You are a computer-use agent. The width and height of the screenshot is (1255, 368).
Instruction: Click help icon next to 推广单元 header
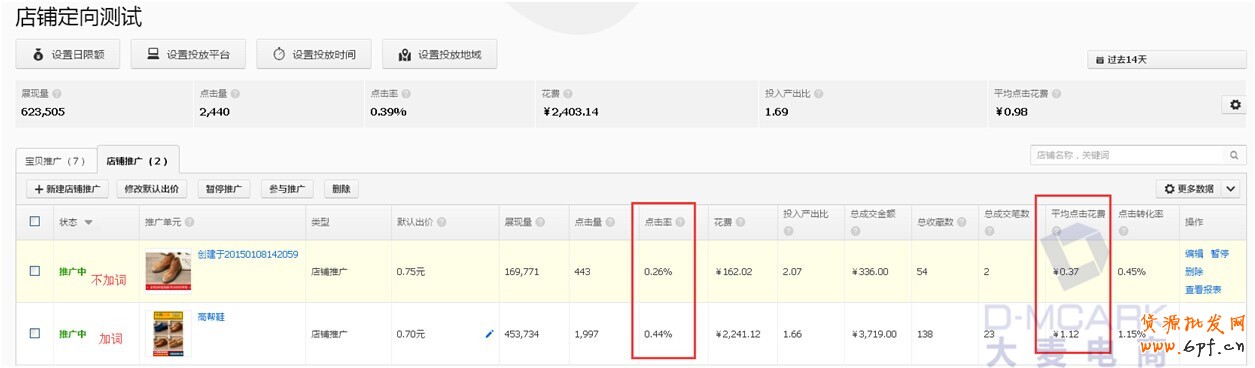(189, 222)
